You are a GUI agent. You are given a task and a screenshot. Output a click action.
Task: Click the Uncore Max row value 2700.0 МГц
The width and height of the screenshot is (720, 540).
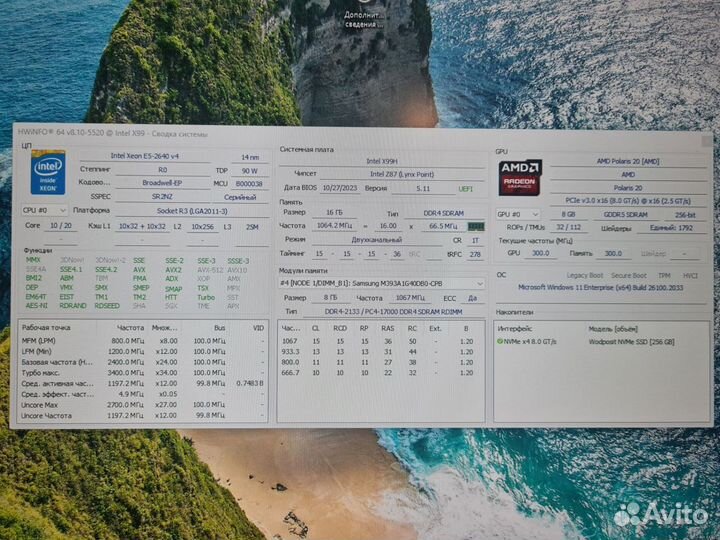[x=125, y=405]
